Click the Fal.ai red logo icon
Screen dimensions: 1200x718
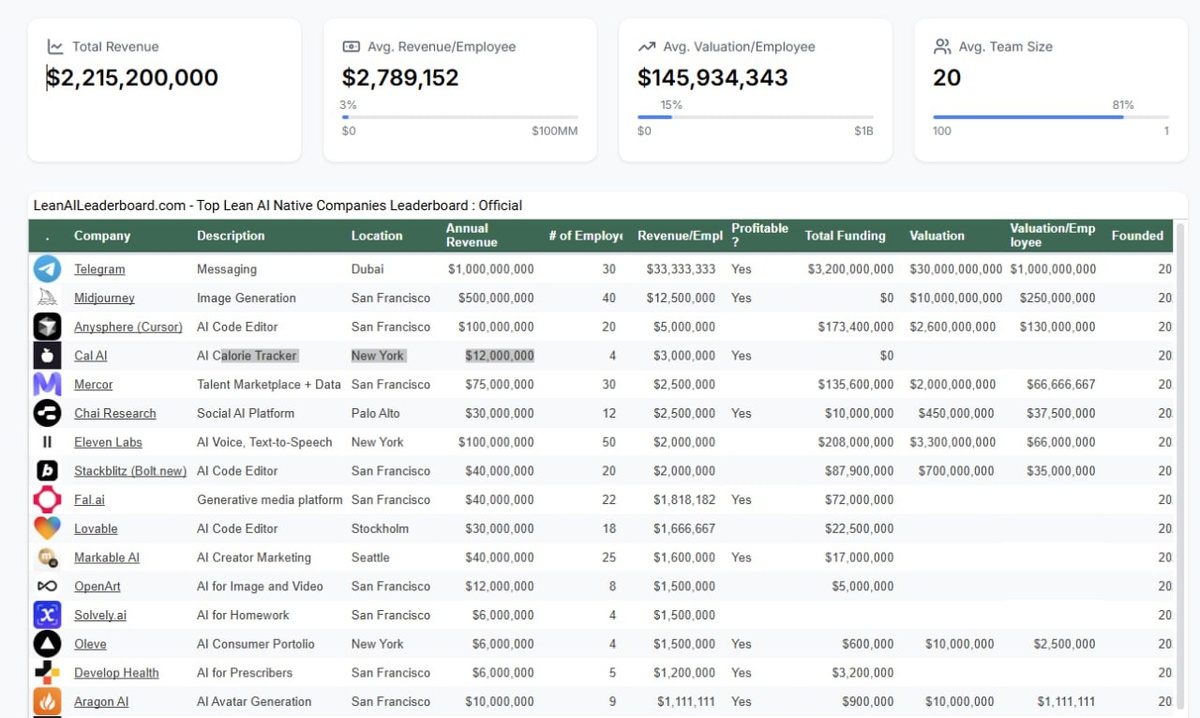[47, 500]
